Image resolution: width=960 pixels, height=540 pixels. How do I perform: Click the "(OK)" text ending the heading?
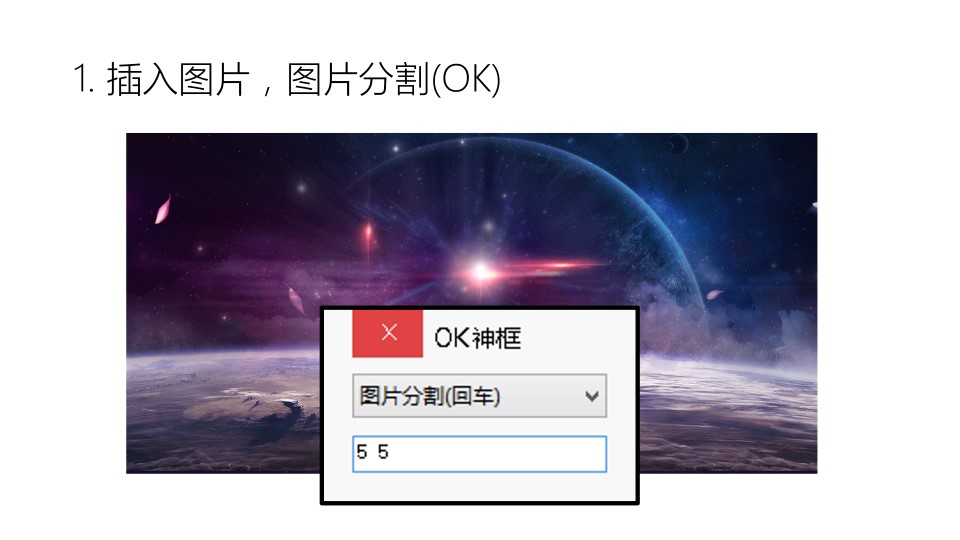(466, 80)
